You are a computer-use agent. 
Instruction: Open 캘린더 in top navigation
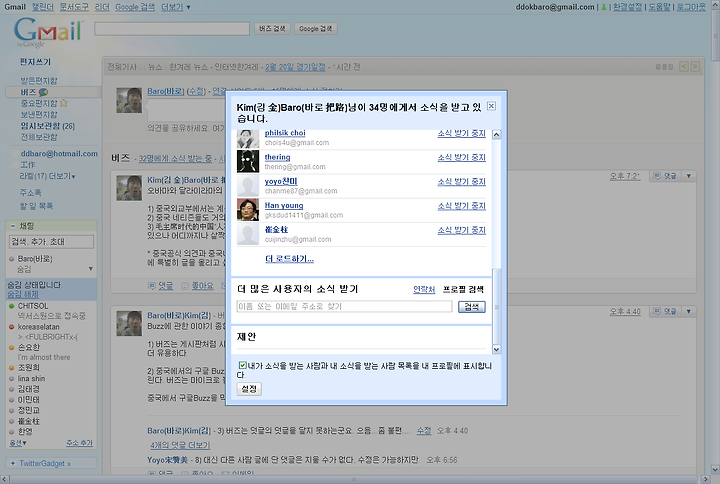(x=43, y=7)
